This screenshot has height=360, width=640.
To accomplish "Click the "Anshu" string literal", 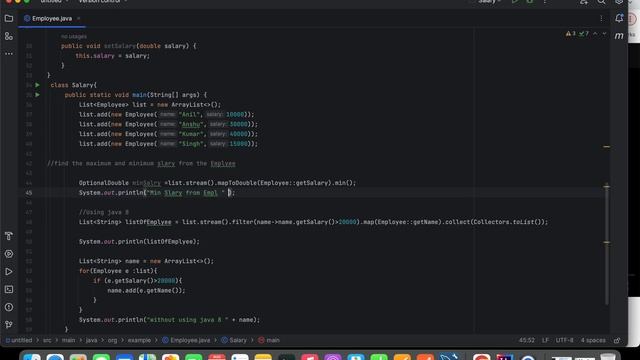I will click(191, 124).
